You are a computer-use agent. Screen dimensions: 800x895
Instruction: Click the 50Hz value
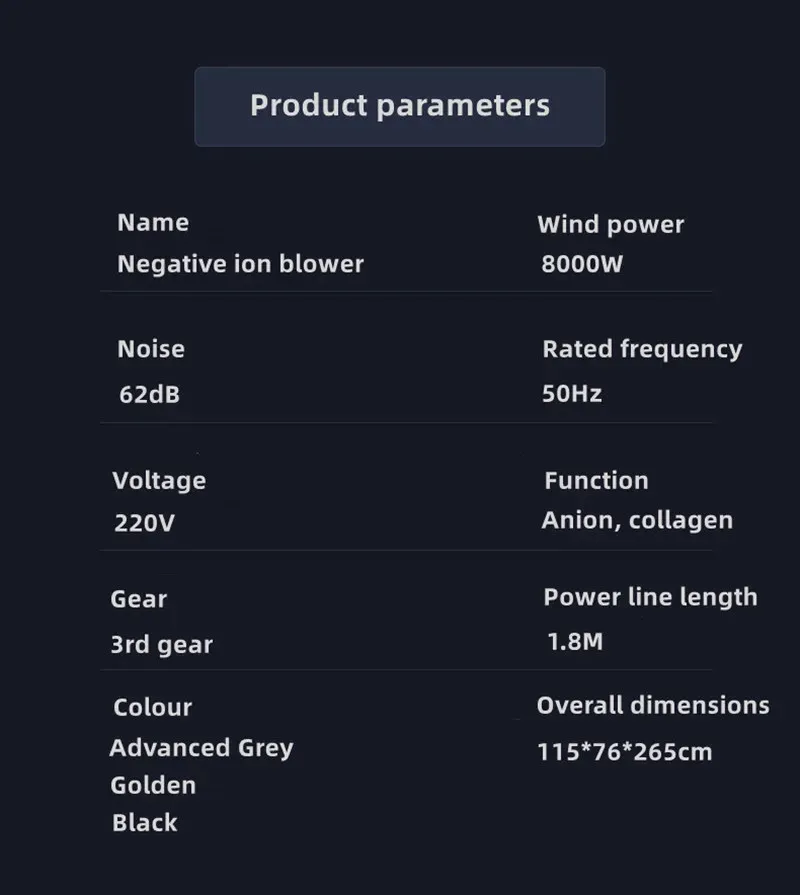pyautogui.click(x=572, y=394)
